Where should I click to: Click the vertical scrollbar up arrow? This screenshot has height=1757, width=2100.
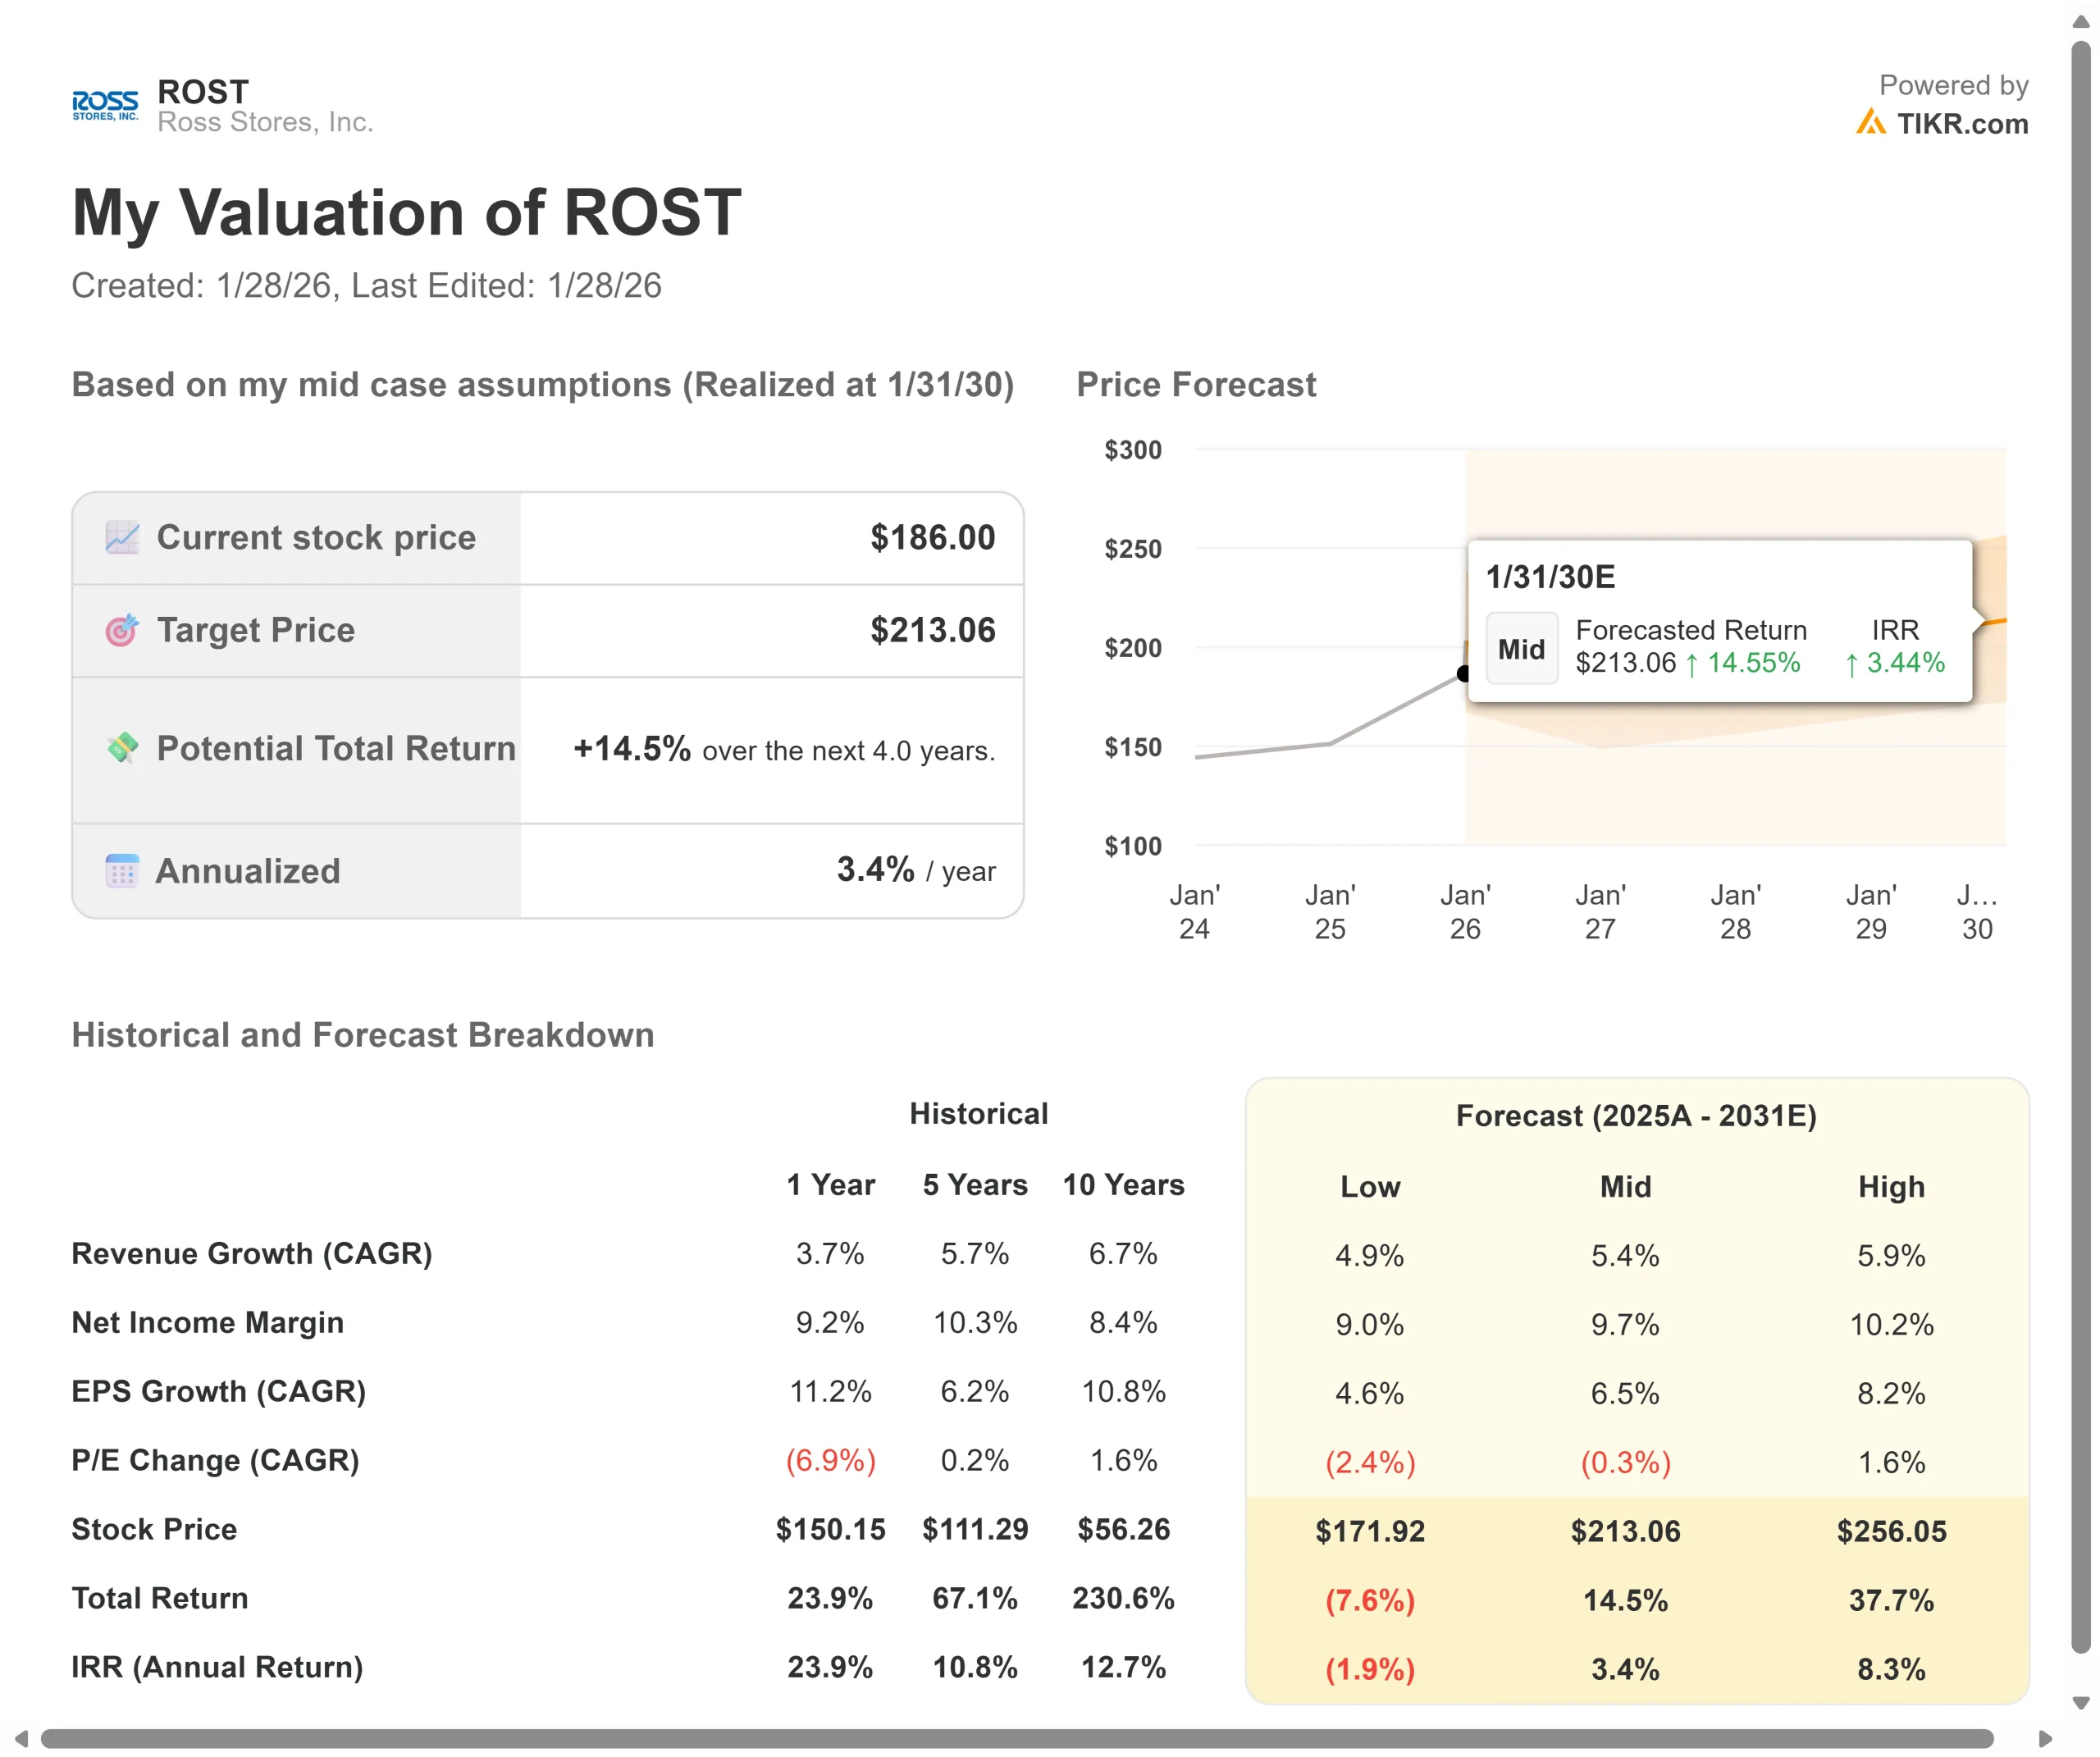(x=2081, y=21)
